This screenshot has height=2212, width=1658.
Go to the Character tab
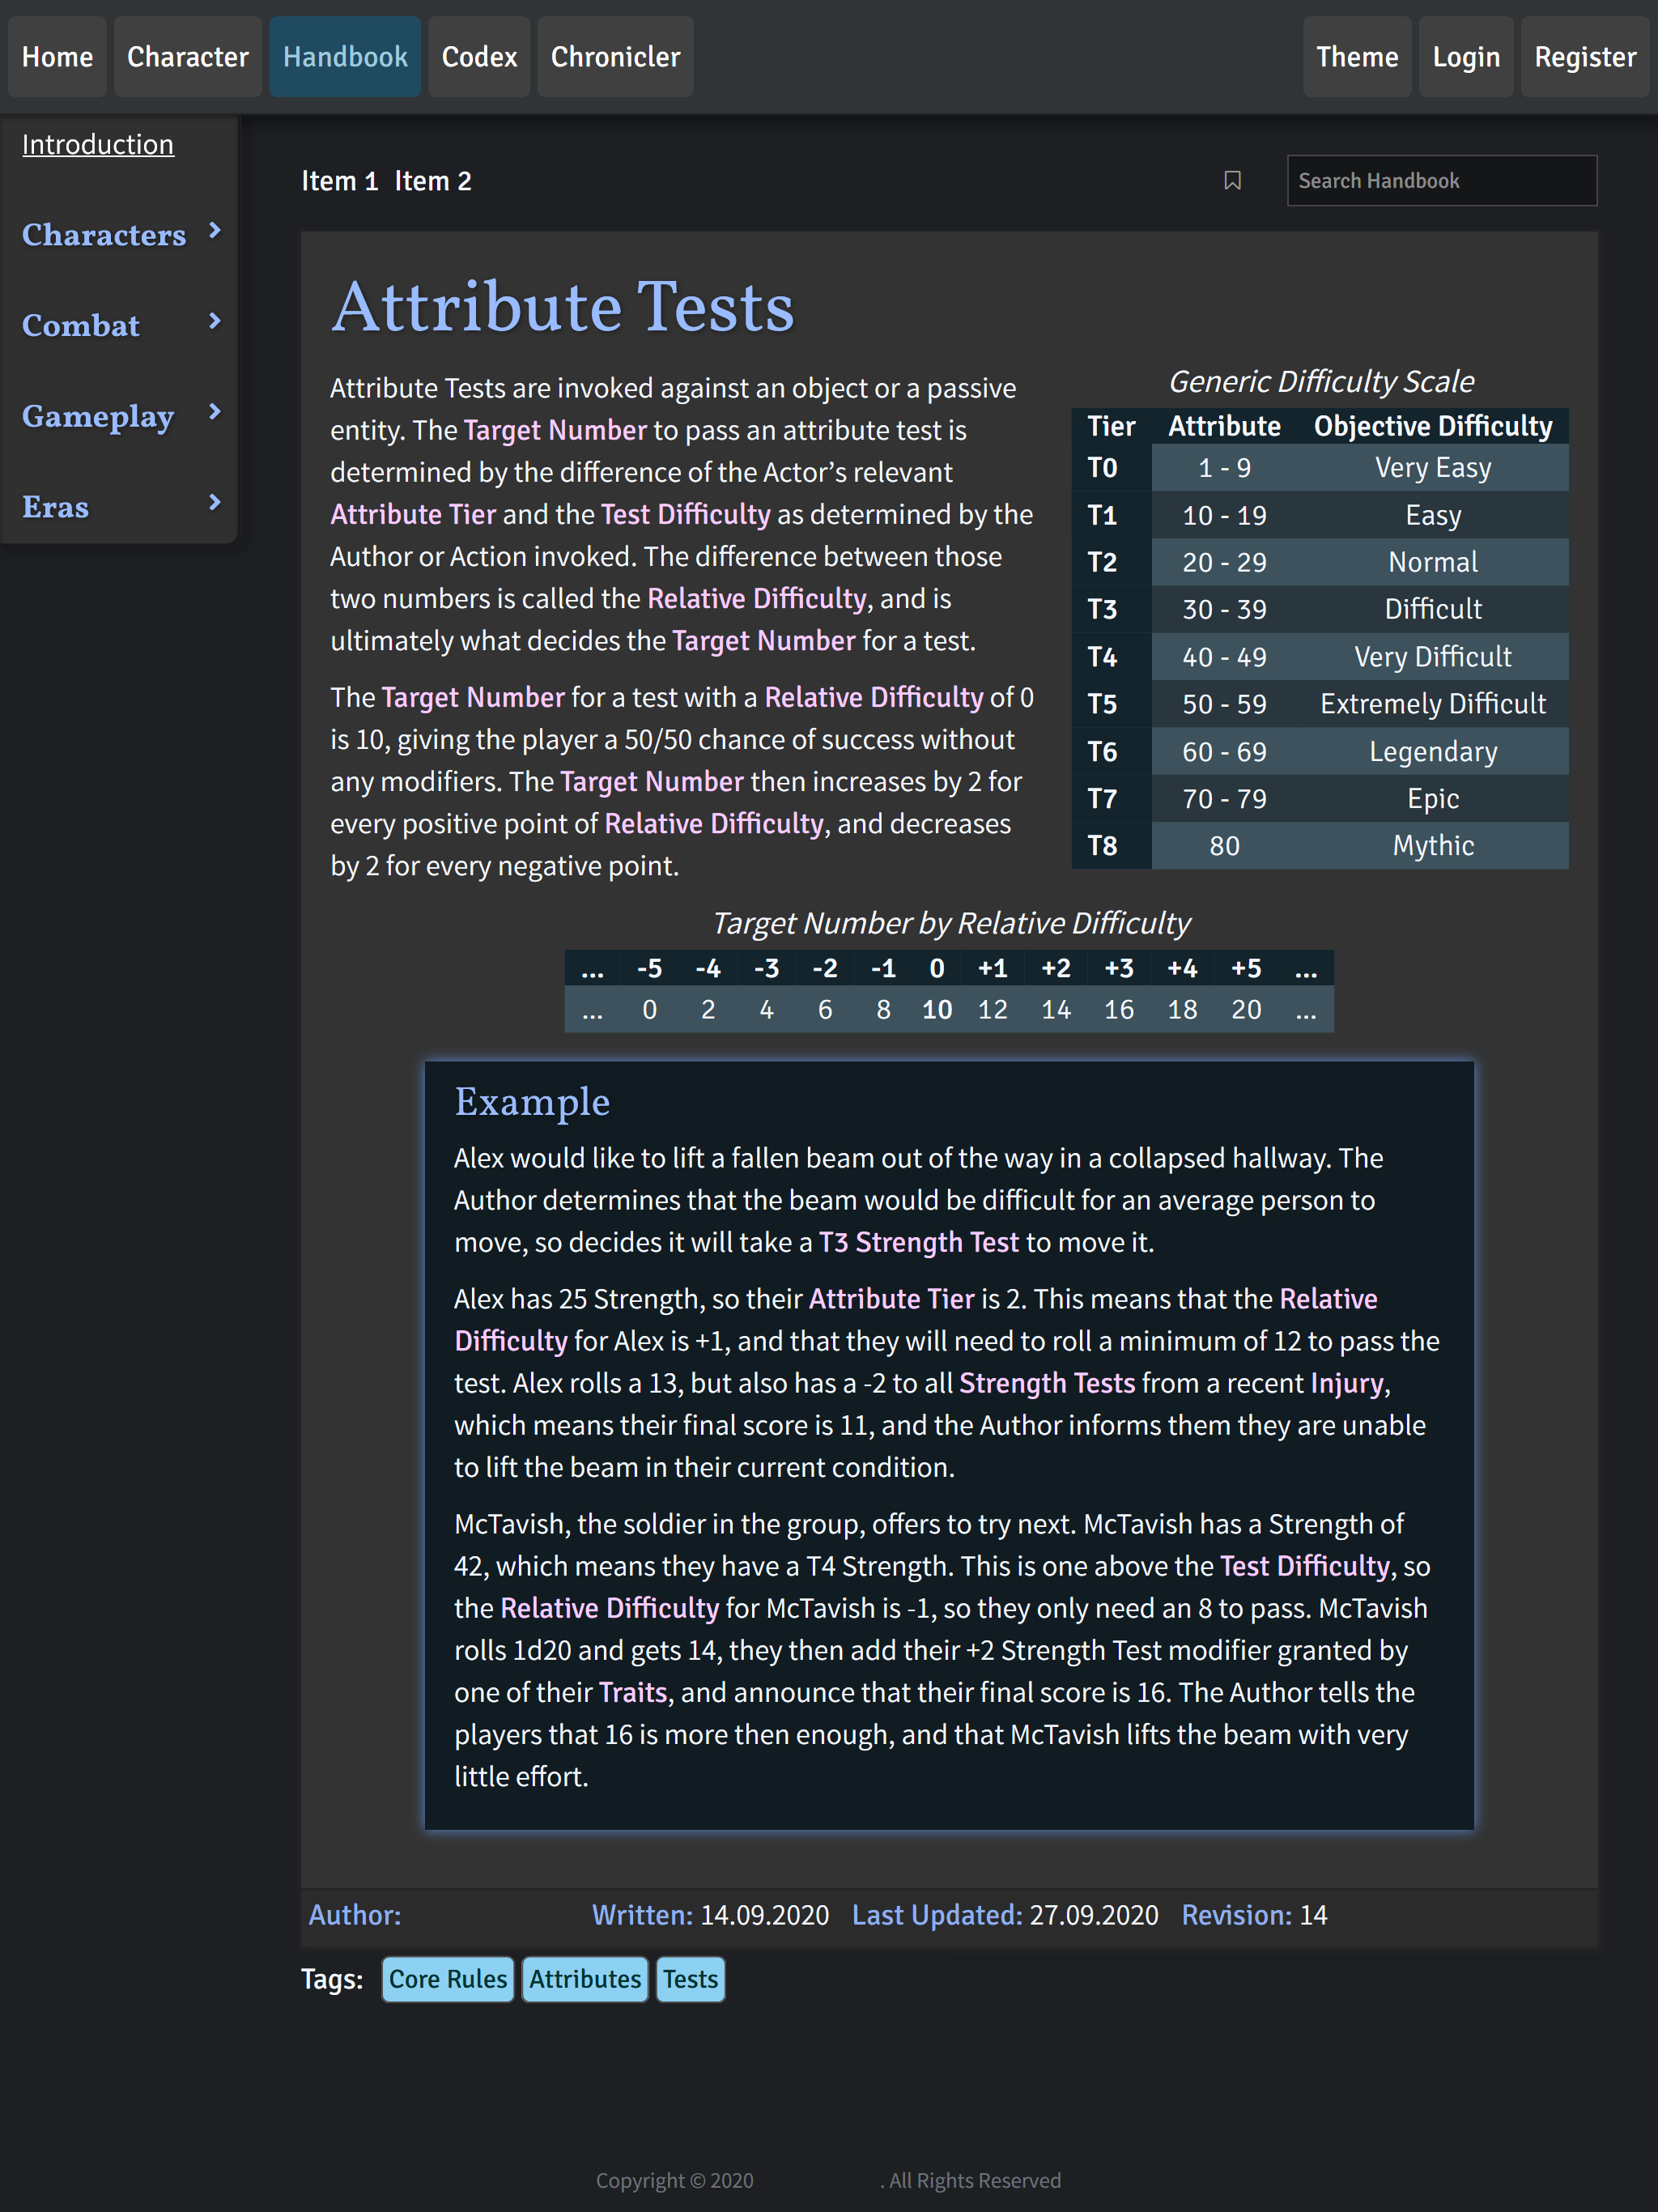coord(188,57)
